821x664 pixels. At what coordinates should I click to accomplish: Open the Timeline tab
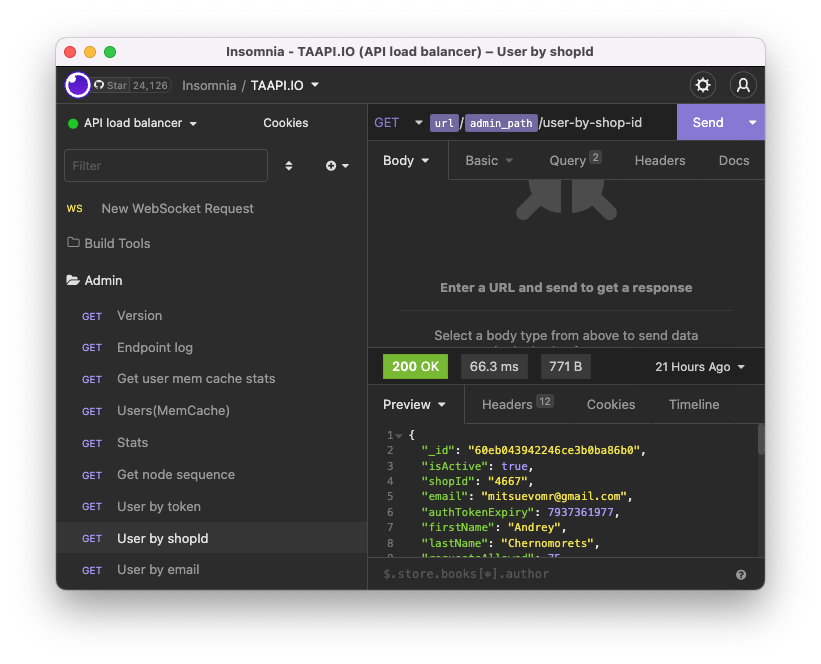[x=694, y=405]
